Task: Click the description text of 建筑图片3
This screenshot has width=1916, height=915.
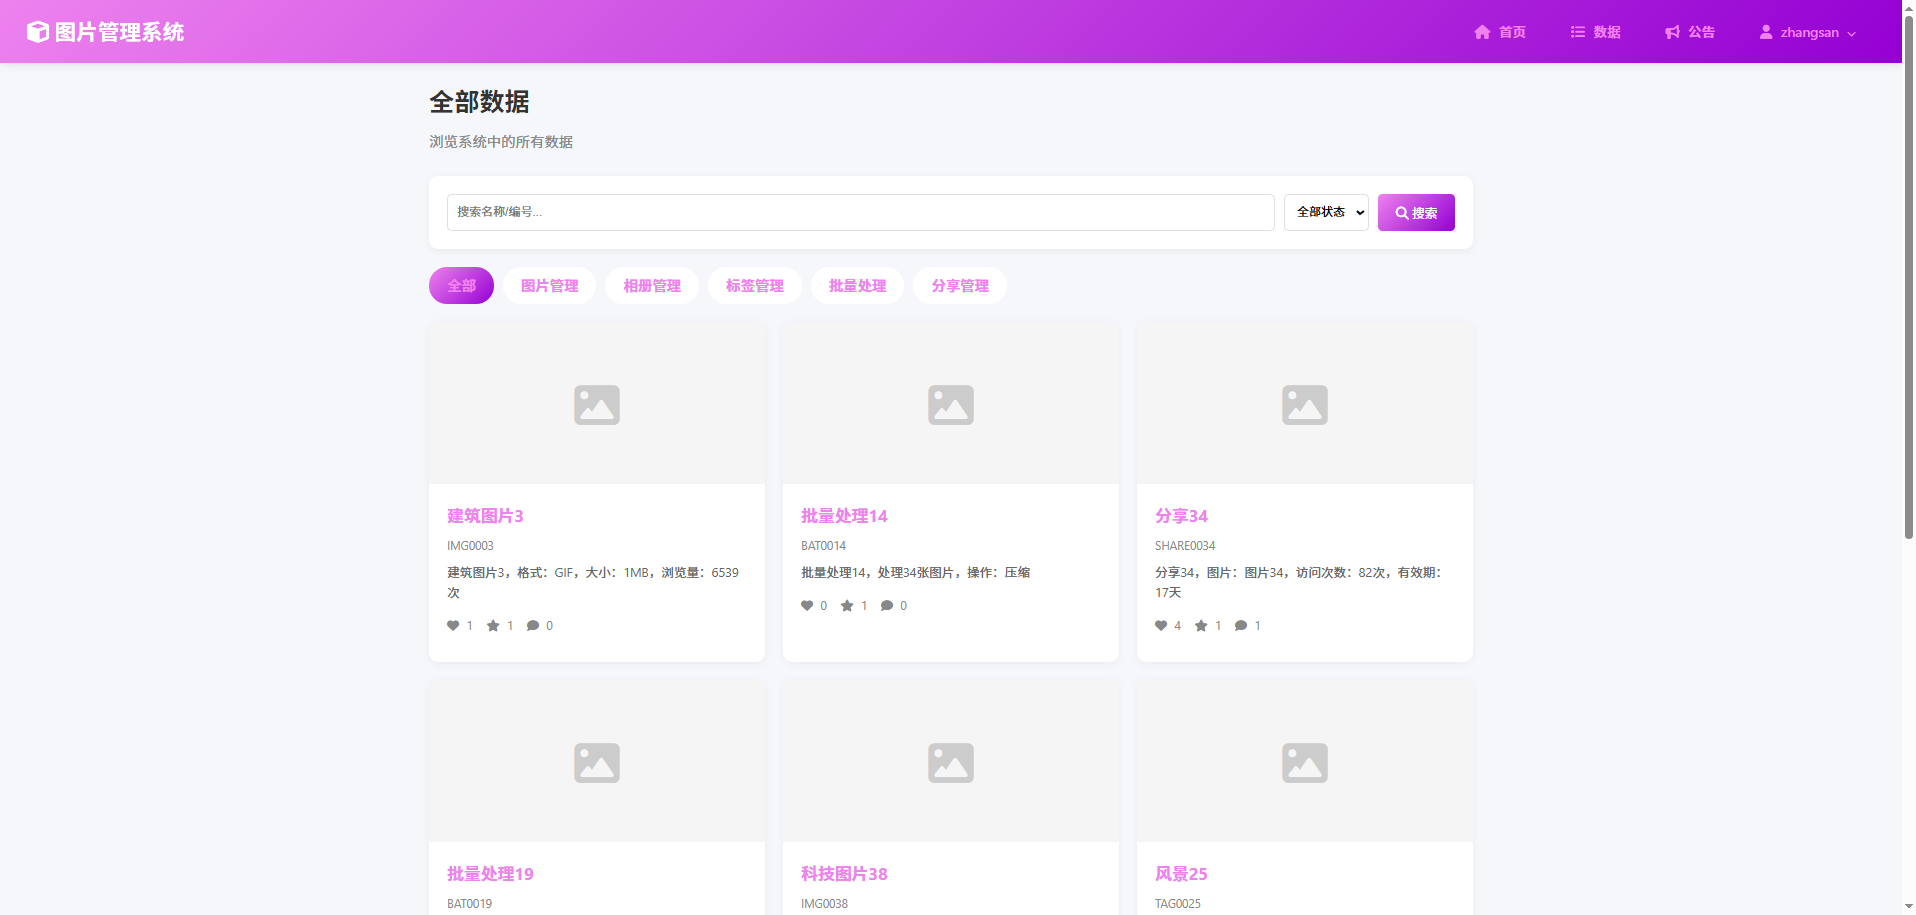Action: (x=593, y=583)
